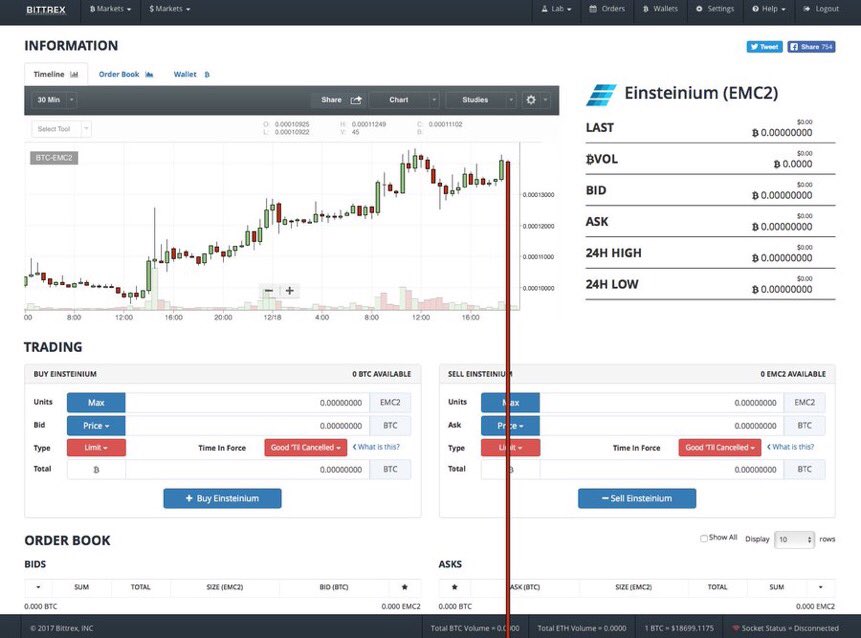Click the Socket Status Disconnected indicator
Image resolution: width=861 pixels, height=638 pixels.
[785, 628]
